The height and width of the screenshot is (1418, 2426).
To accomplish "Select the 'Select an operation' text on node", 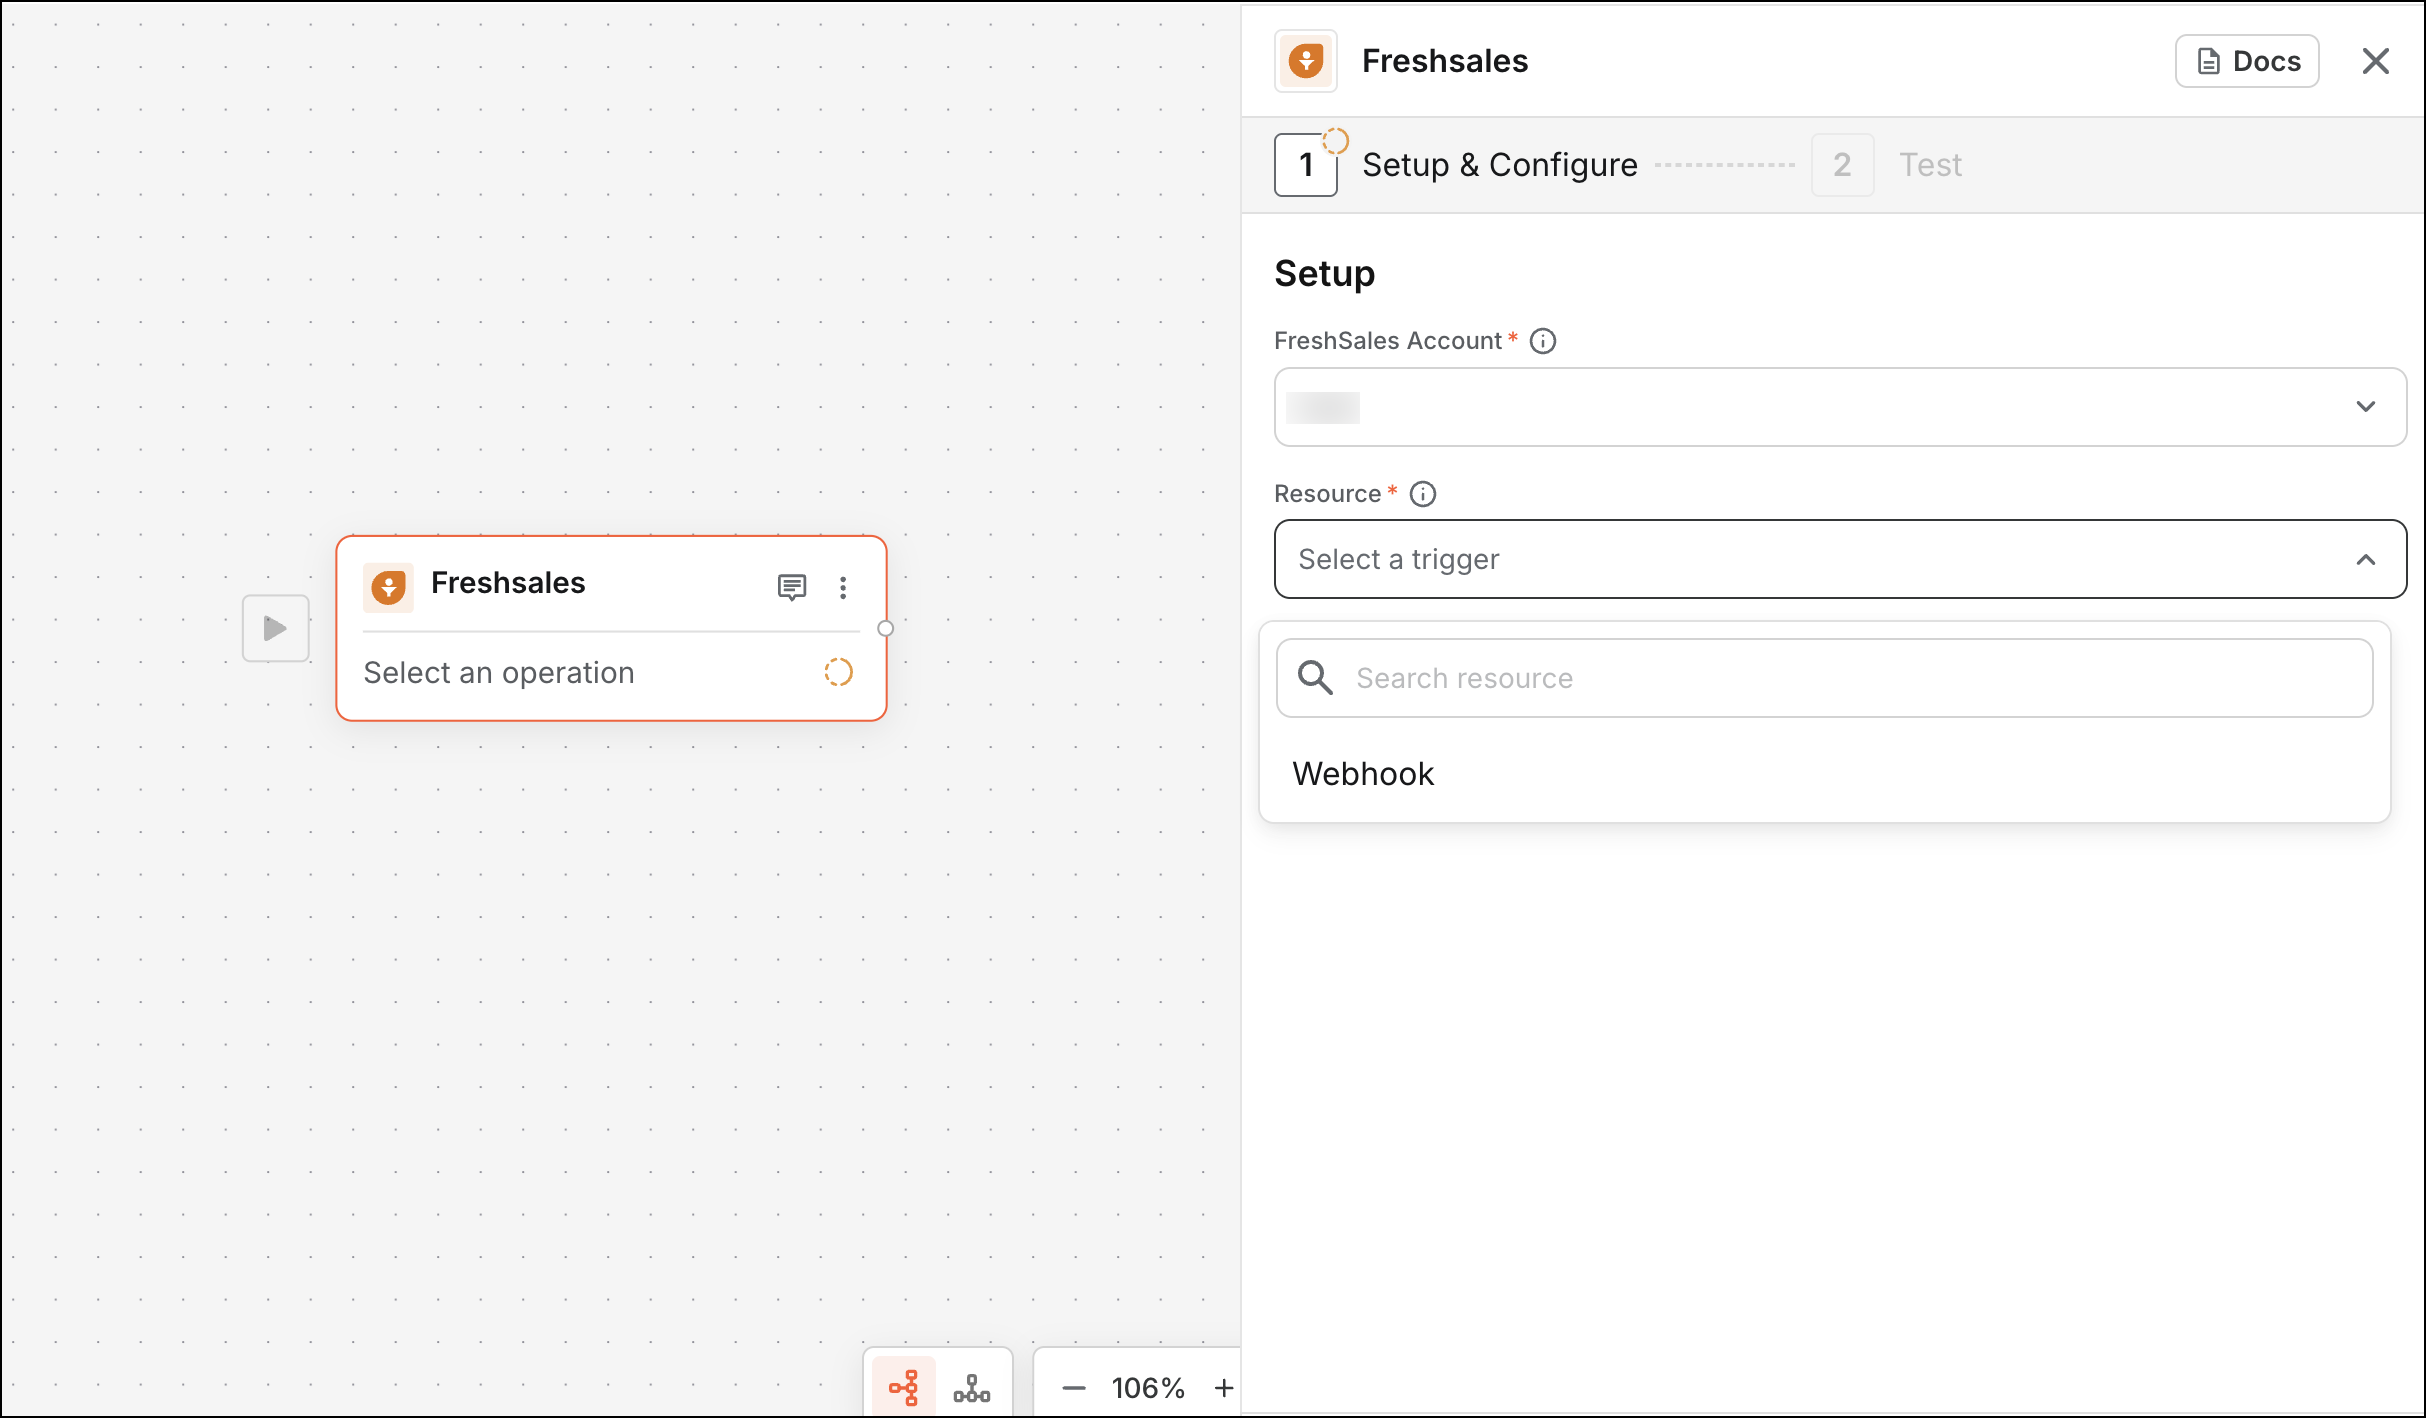I will click(x=499, y=673).
